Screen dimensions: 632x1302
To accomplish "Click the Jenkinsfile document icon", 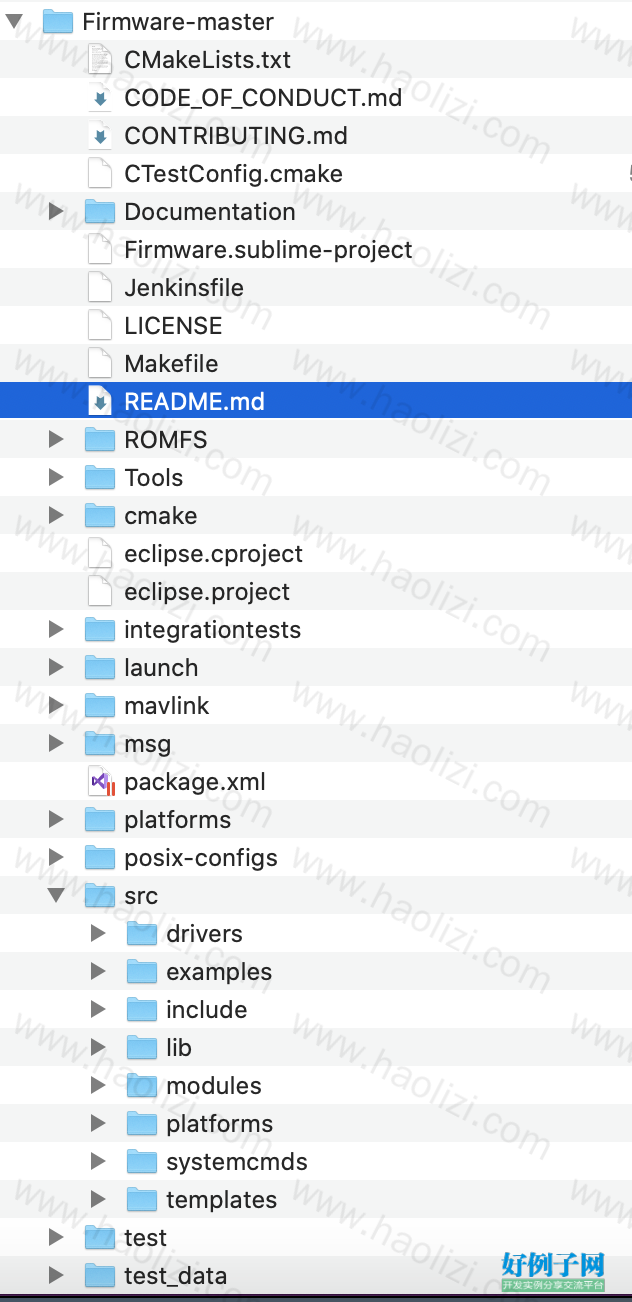I will pos(100,288).
